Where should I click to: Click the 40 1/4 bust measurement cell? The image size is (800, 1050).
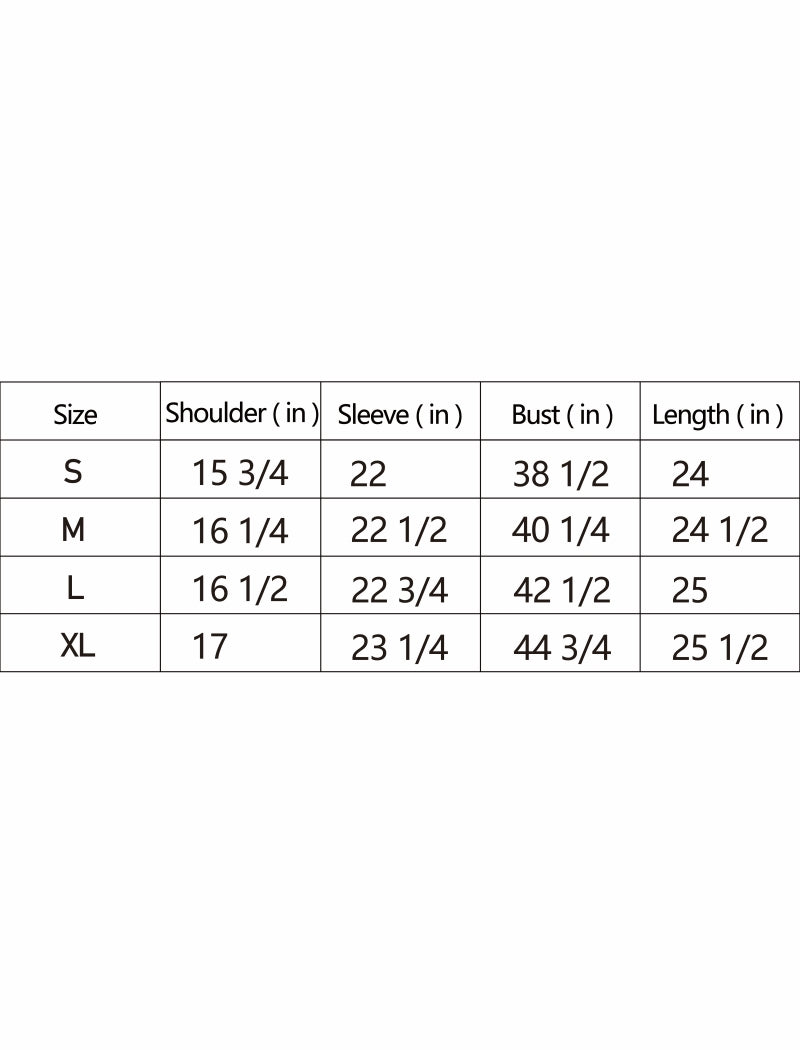[561, 530]
